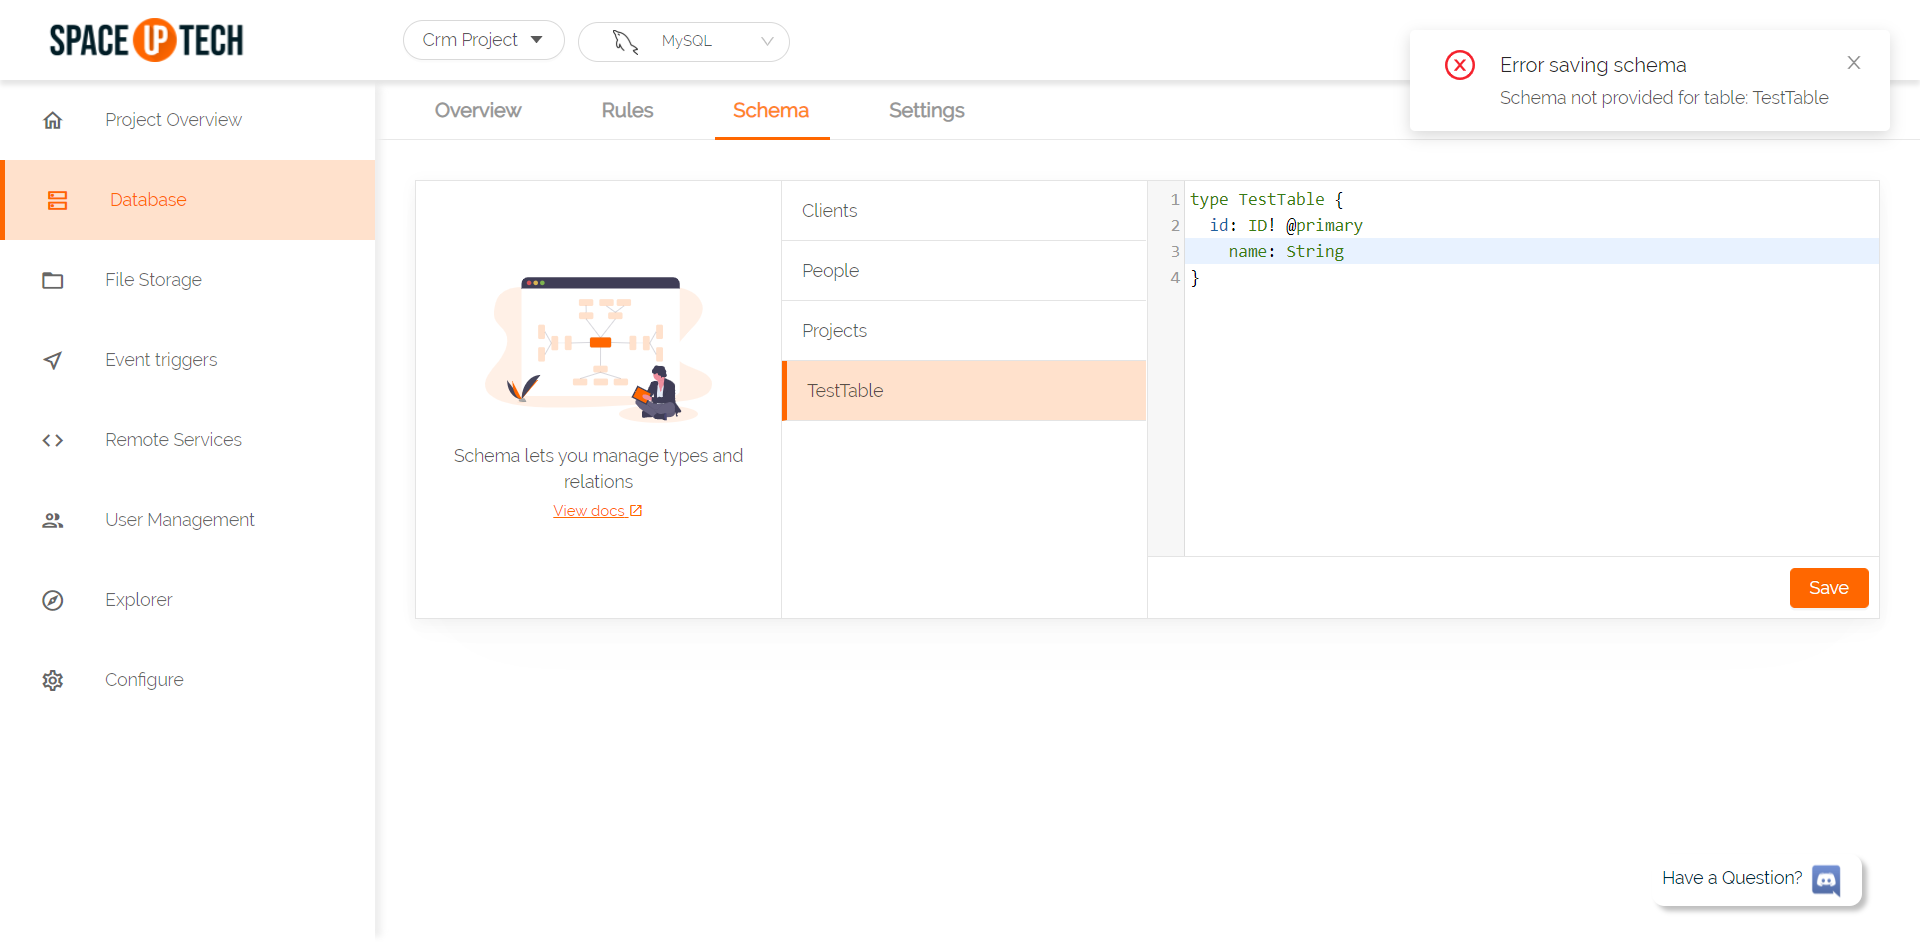Click the Configure gear icon
Image resolution: width=1920 pixels, height=943 pixels.
coord(53,680)
